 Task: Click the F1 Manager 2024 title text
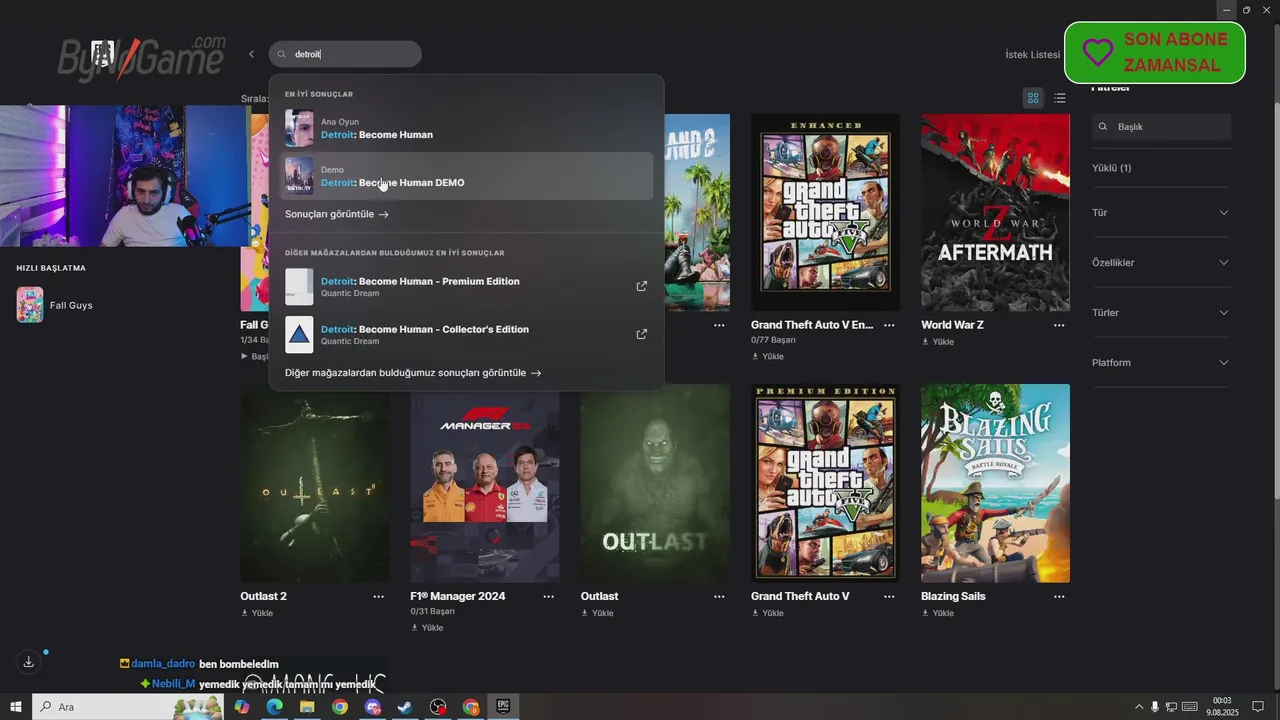(458, 596)
